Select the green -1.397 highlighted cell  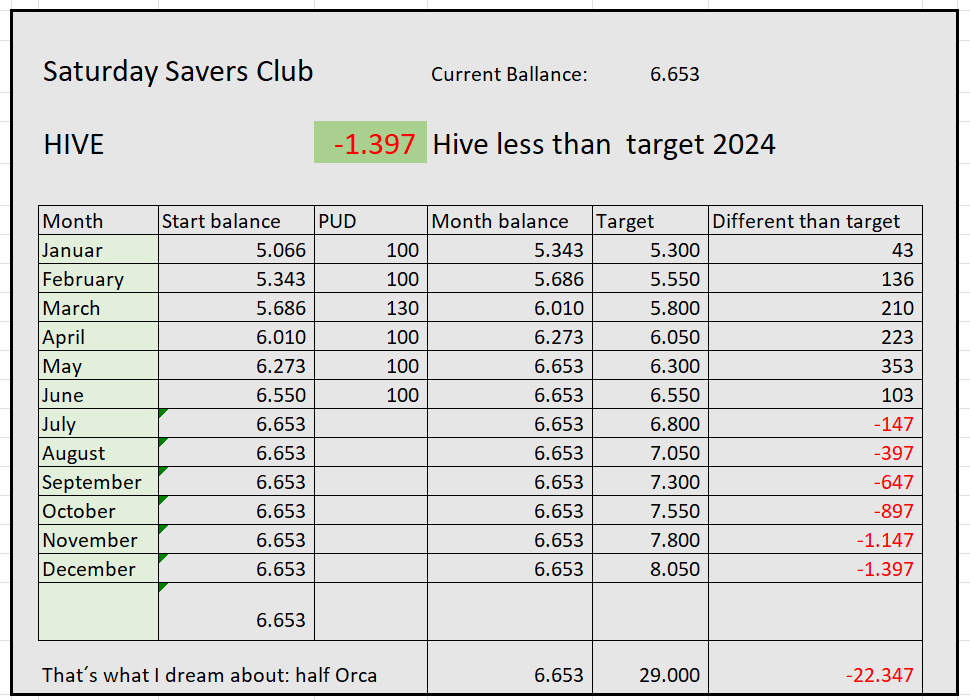click(x=371, y=142)
